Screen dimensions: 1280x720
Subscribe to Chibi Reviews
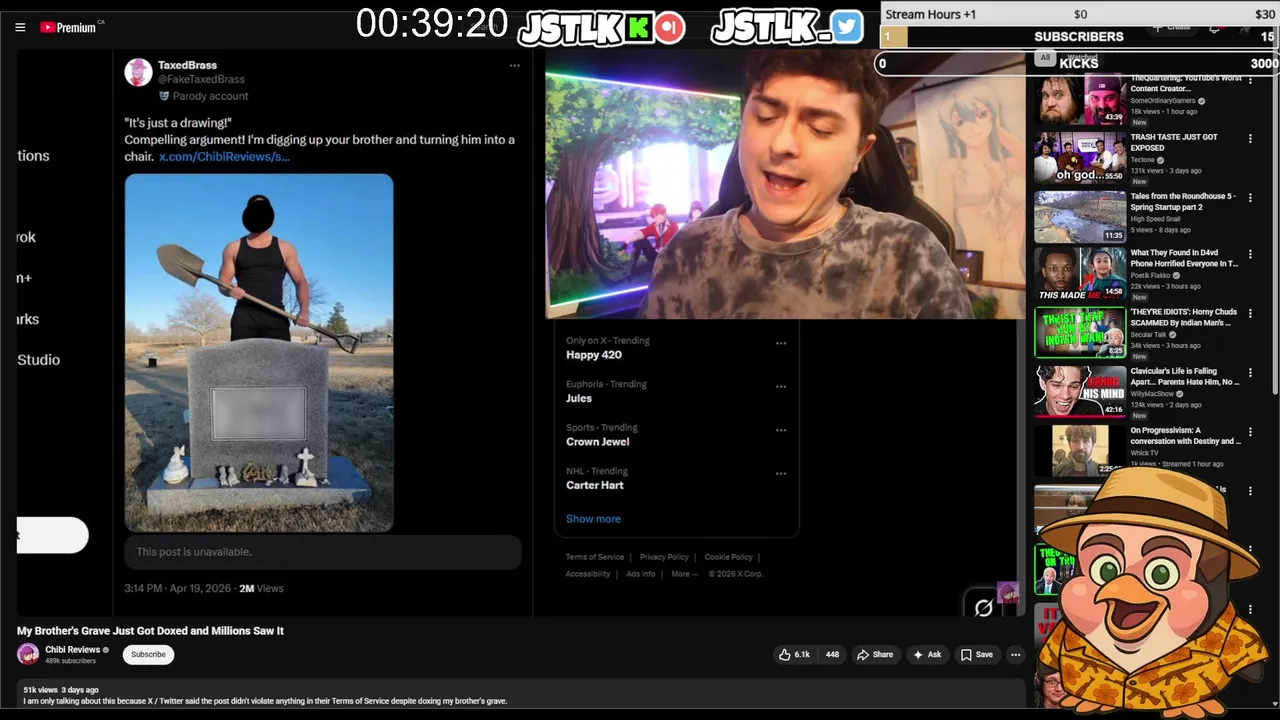tap(148, 654)
